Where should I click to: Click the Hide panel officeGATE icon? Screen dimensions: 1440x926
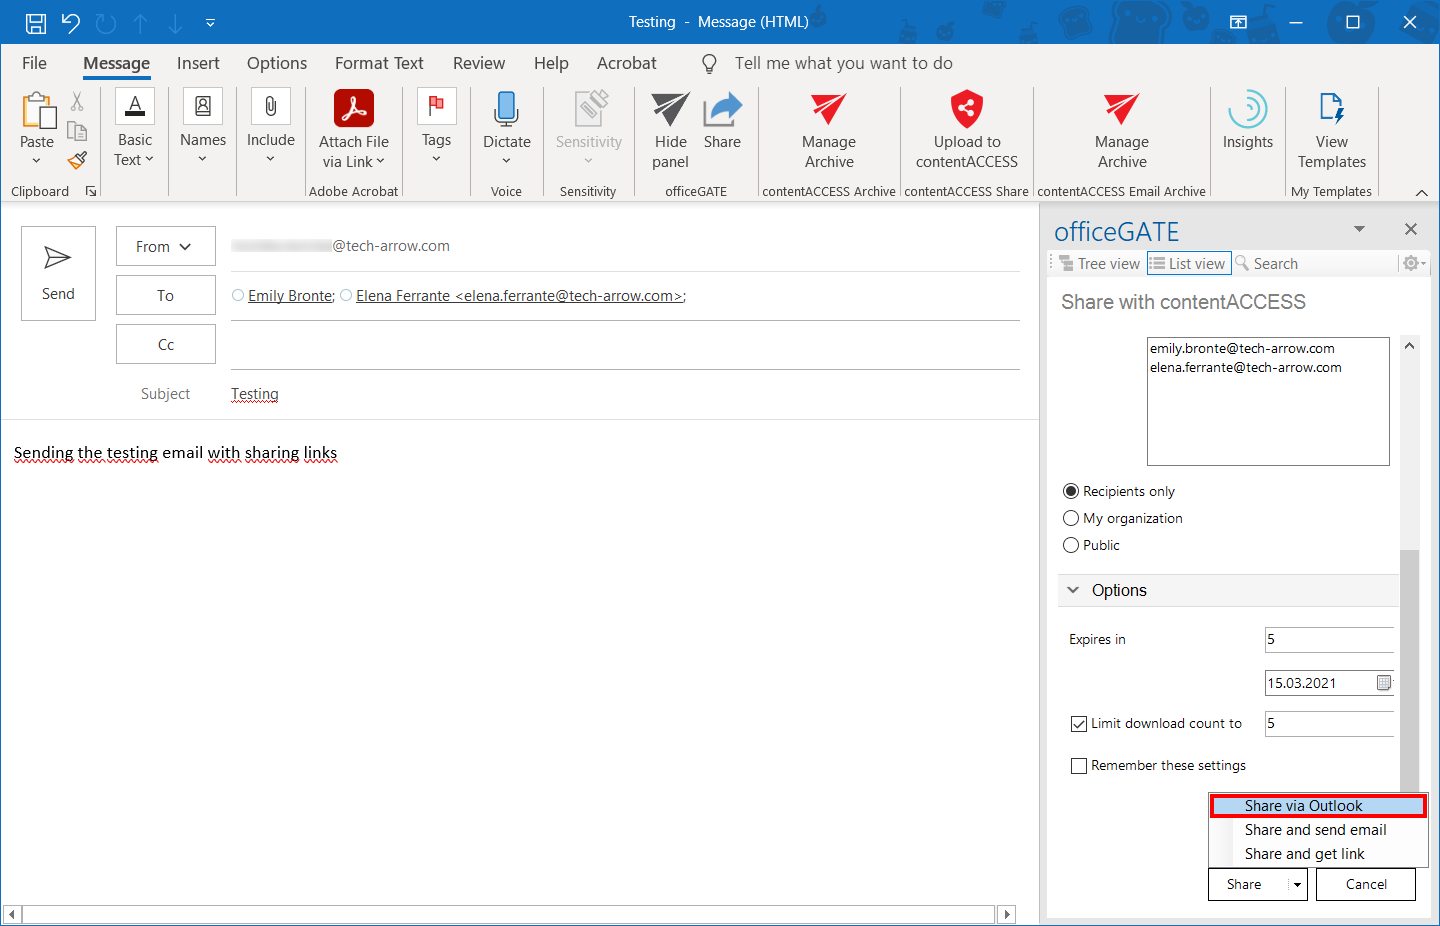click(670, 109)
